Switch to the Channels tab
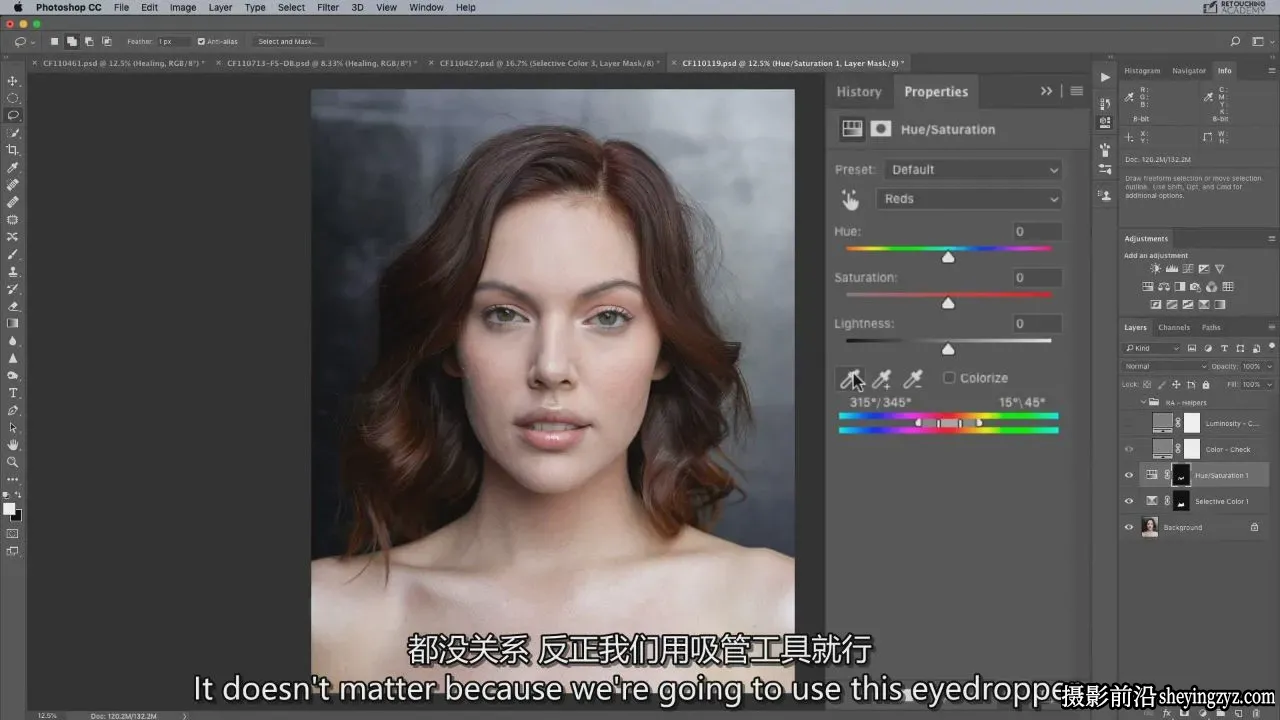The height and width of the screenshot is (720, 1280). click(1174, 328)
